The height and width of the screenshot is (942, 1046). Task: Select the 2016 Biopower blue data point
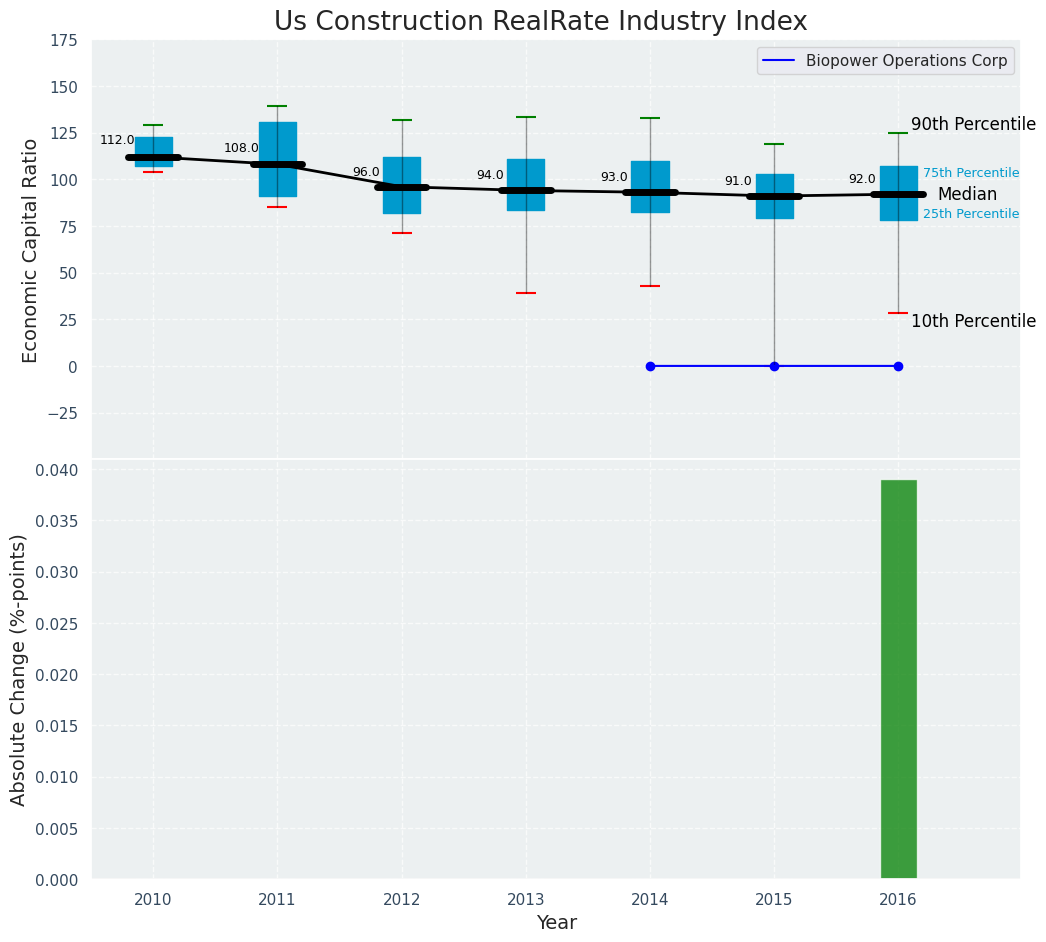pyautogui.click(x=899, y=366)
